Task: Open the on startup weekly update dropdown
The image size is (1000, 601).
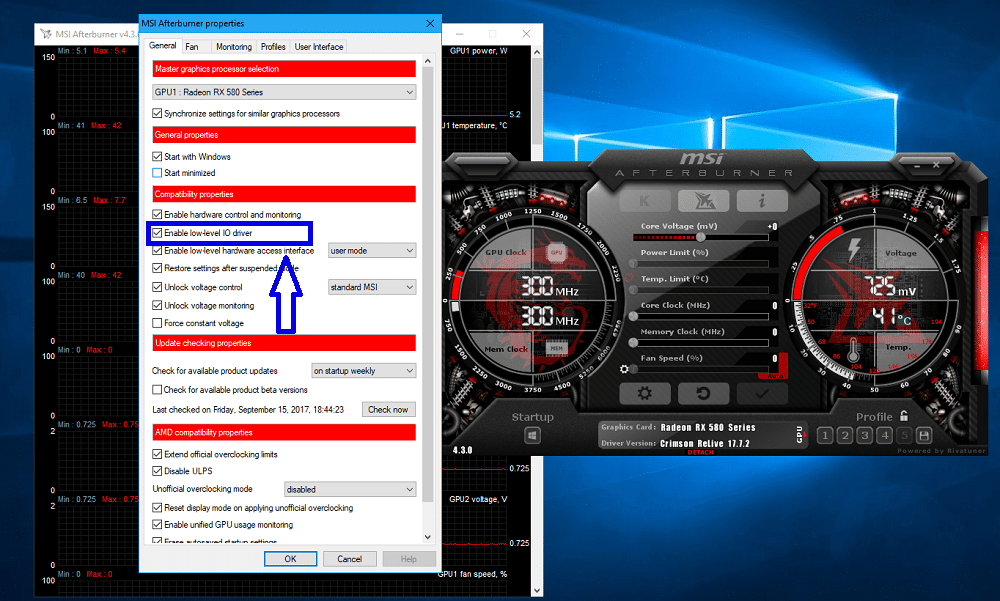Action: click(x=364, y=371)
